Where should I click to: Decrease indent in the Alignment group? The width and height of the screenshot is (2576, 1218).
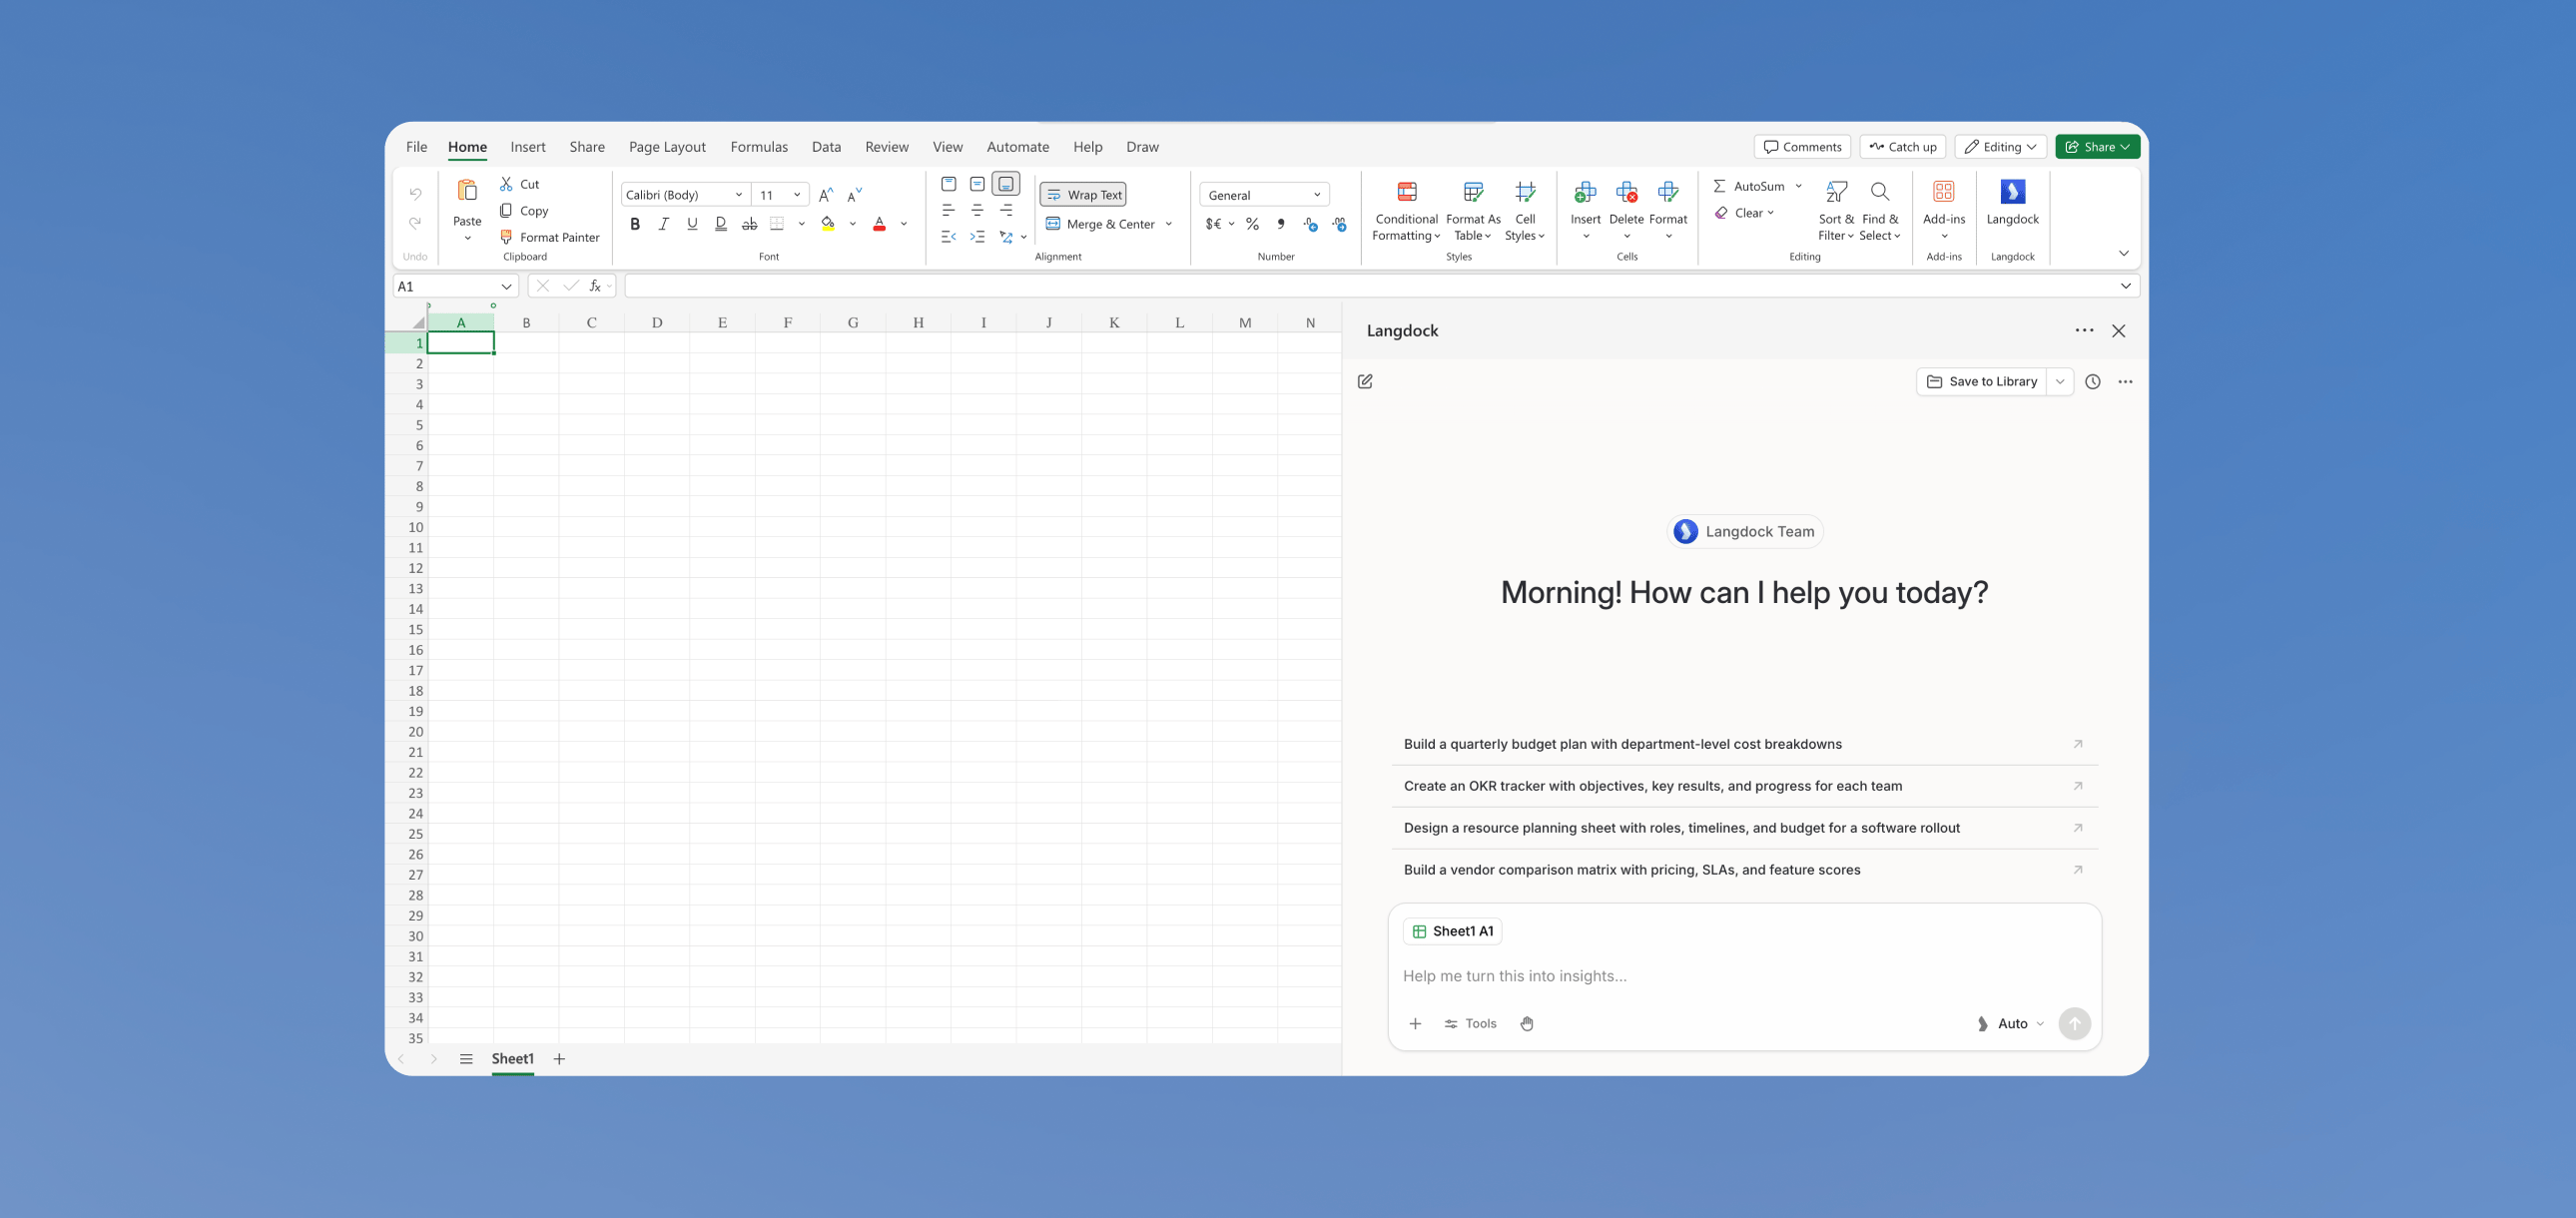coord(948,237)
